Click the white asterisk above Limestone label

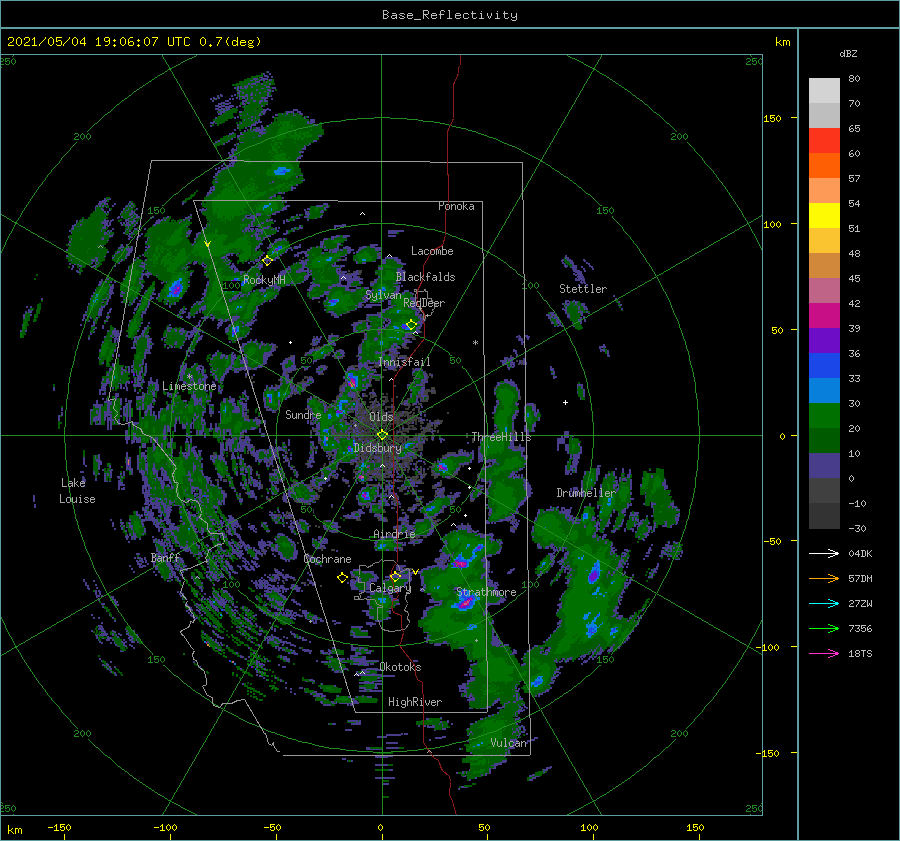(x=189, y=377)
